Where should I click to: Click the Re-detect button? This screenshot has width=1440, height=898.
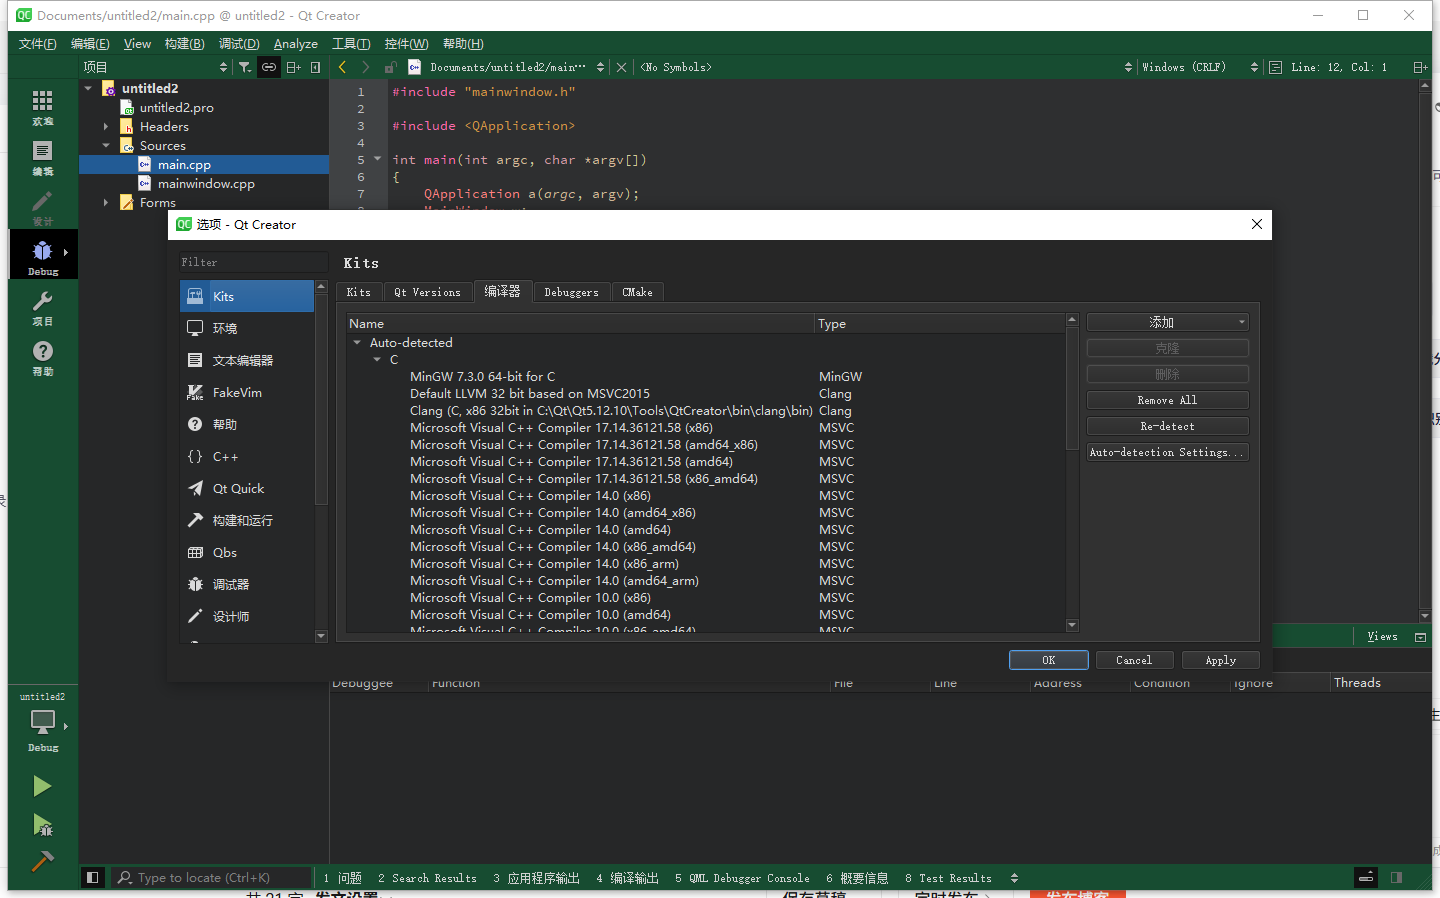[x=1167, y=426]
